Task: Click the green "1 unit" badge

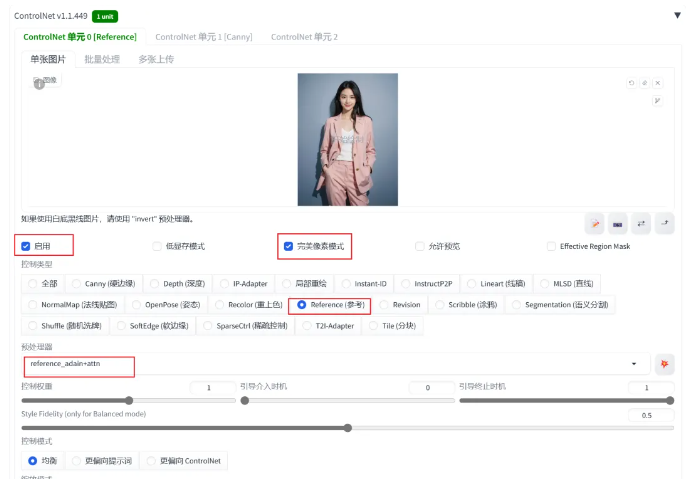Action: click(x=105, y=17)
